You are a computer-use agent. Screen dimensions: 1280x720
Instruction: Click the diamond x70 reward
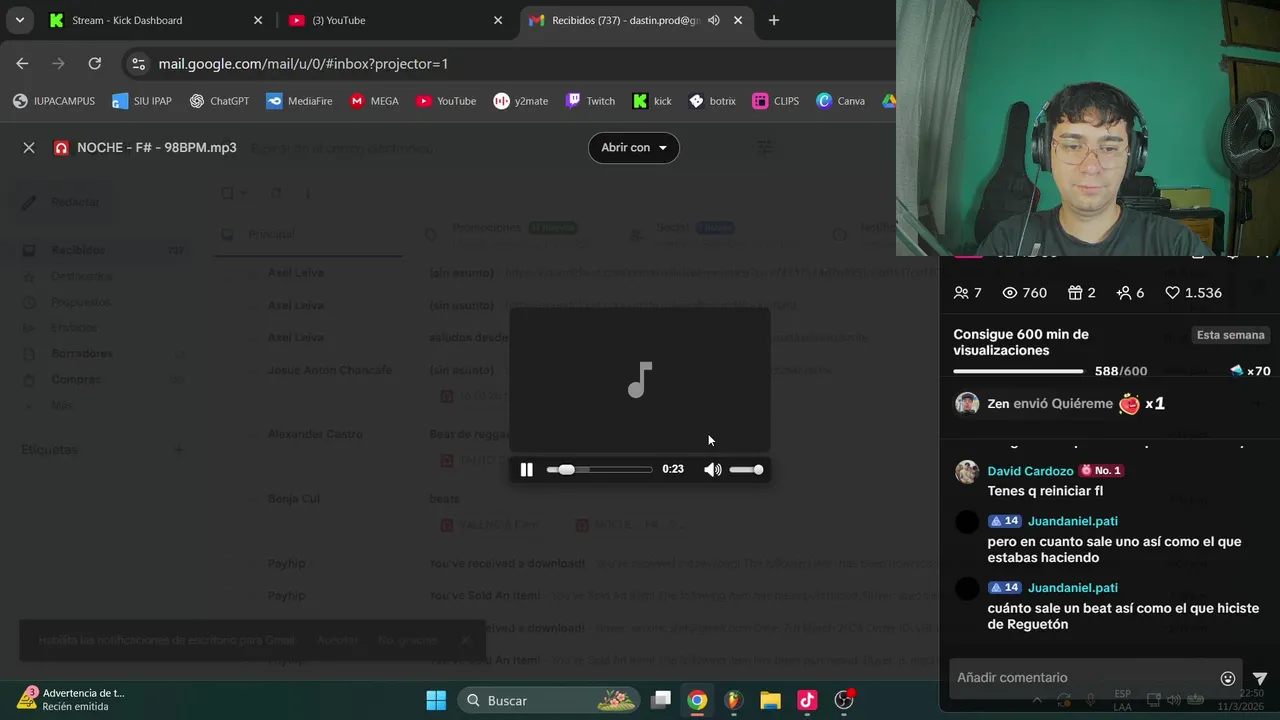1250,371
